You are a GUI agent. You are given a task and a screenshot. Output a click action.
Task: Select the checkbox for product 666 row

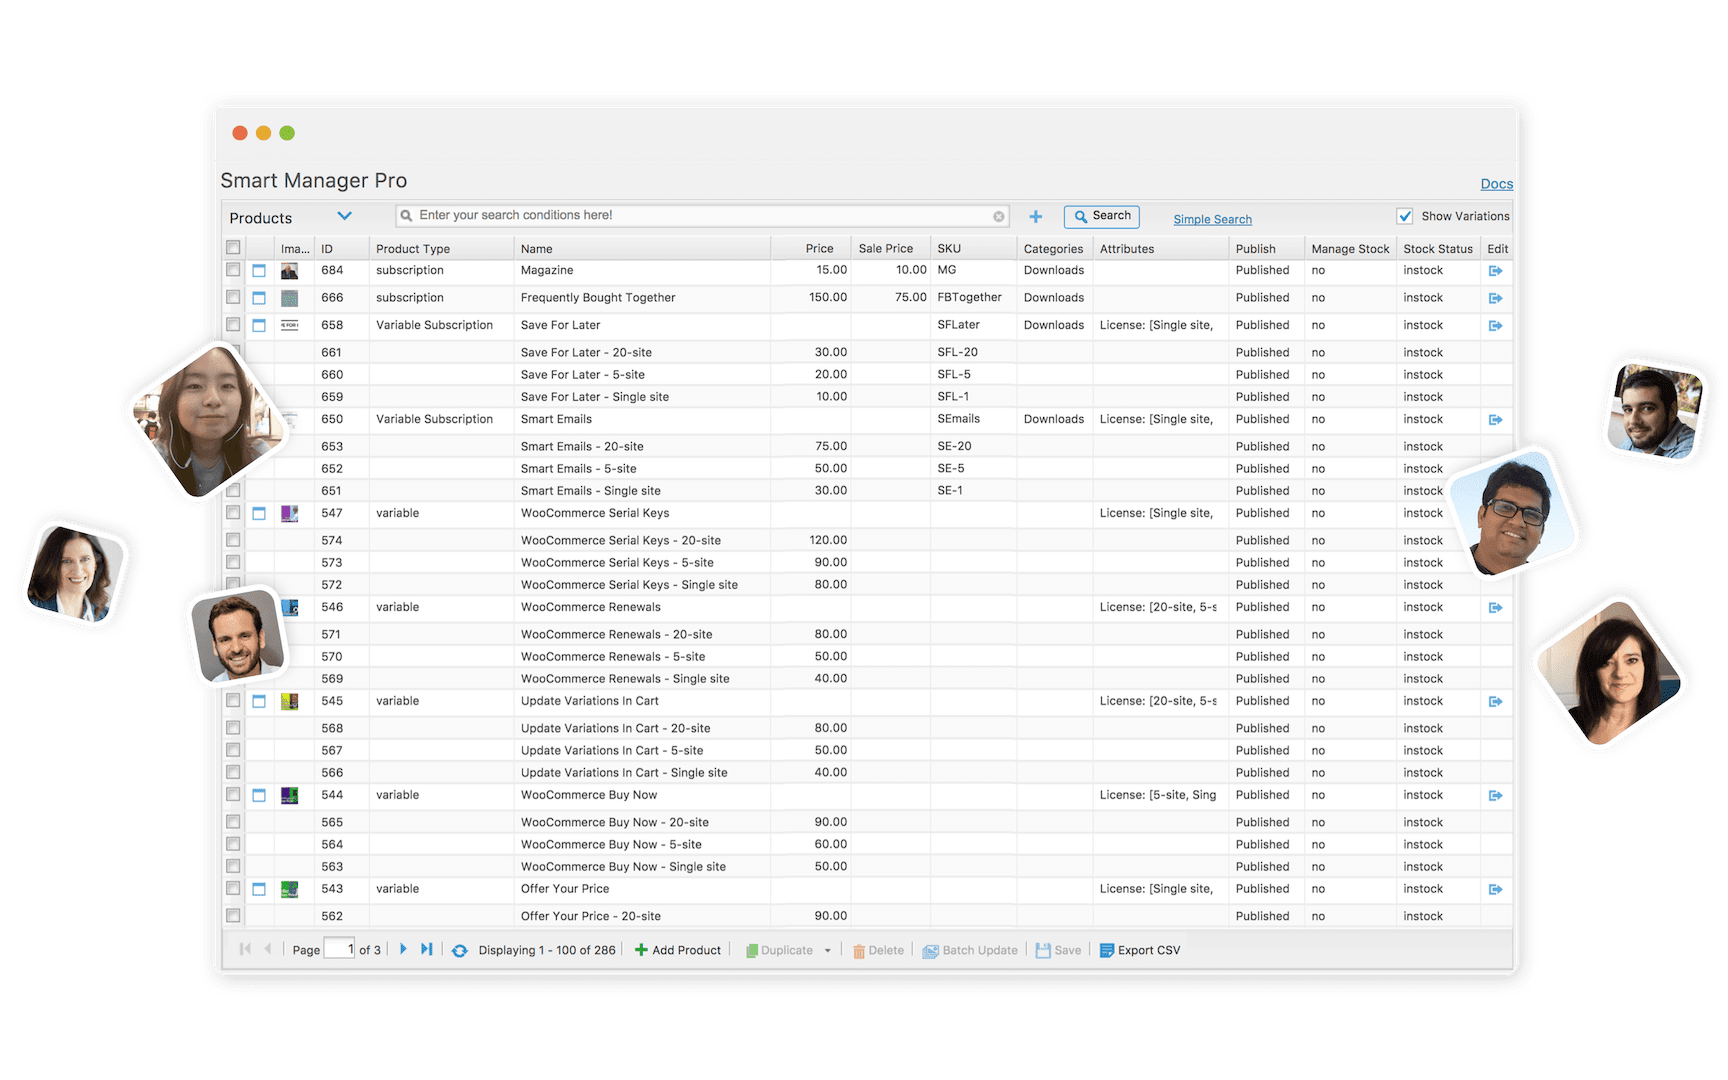tap(233, 298)
